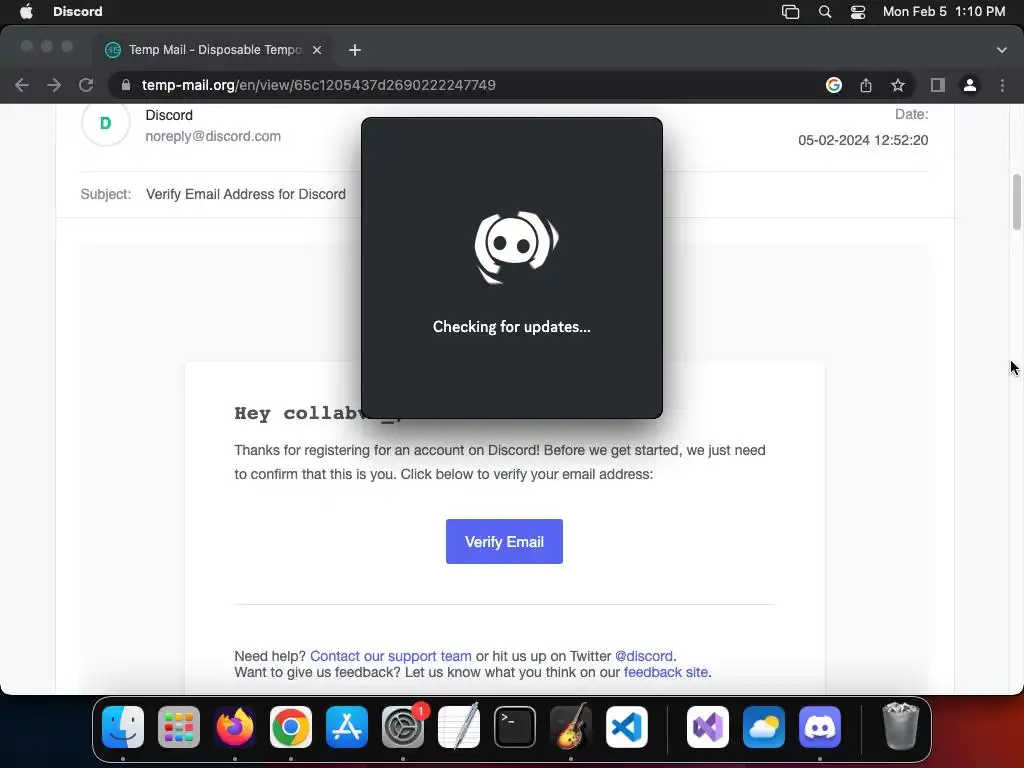Click the Discord logo in updater window
The height and width of the screenshot is (768, 1024).
(516, 247)
